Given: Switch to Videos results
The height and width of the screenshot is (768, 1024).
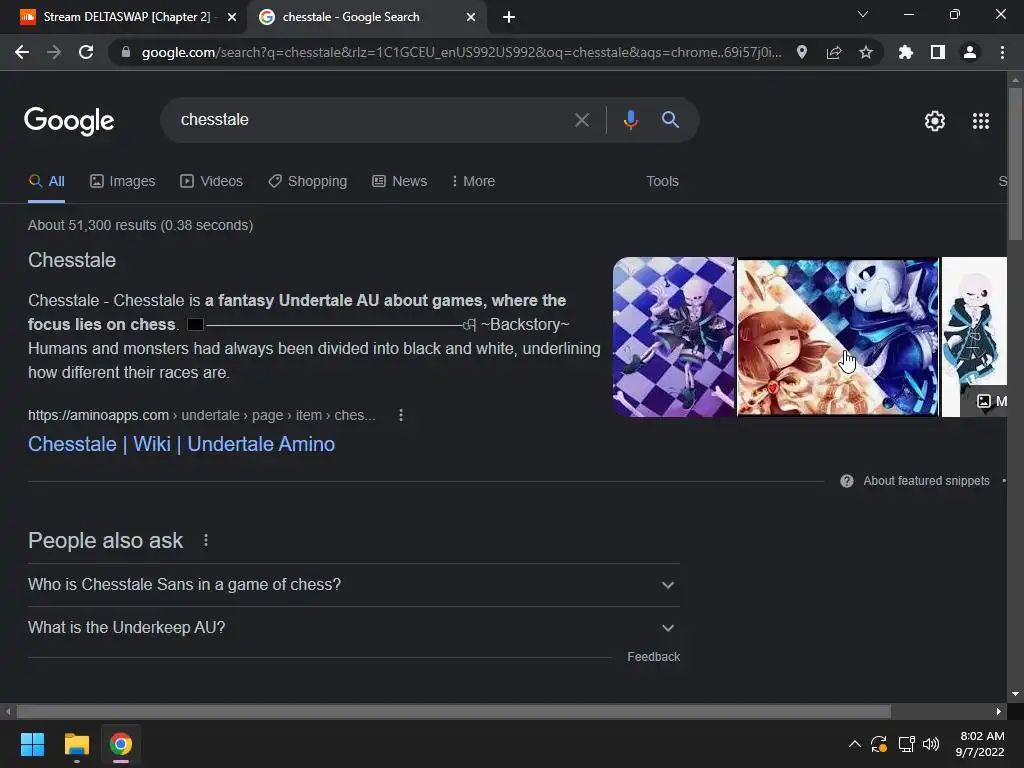Looking at the screenshot, I should 212,181.
